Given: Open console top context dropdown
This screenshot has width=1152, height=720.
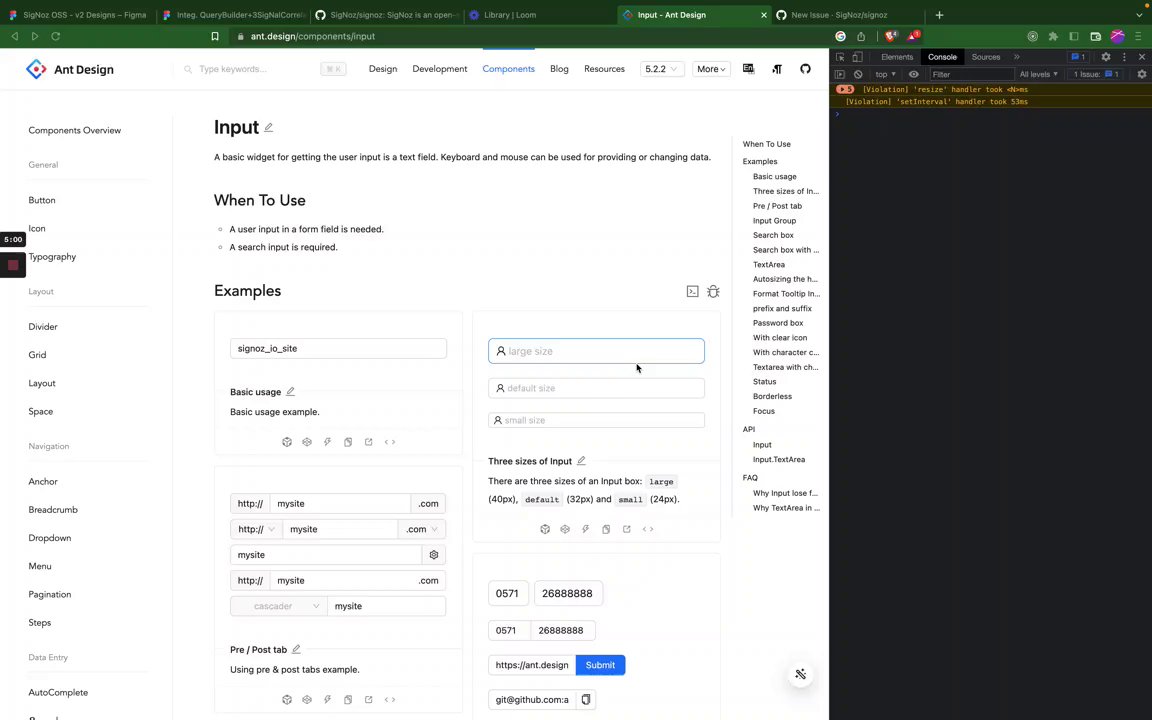Looking at the screenshot, I should tap(885, 74).
